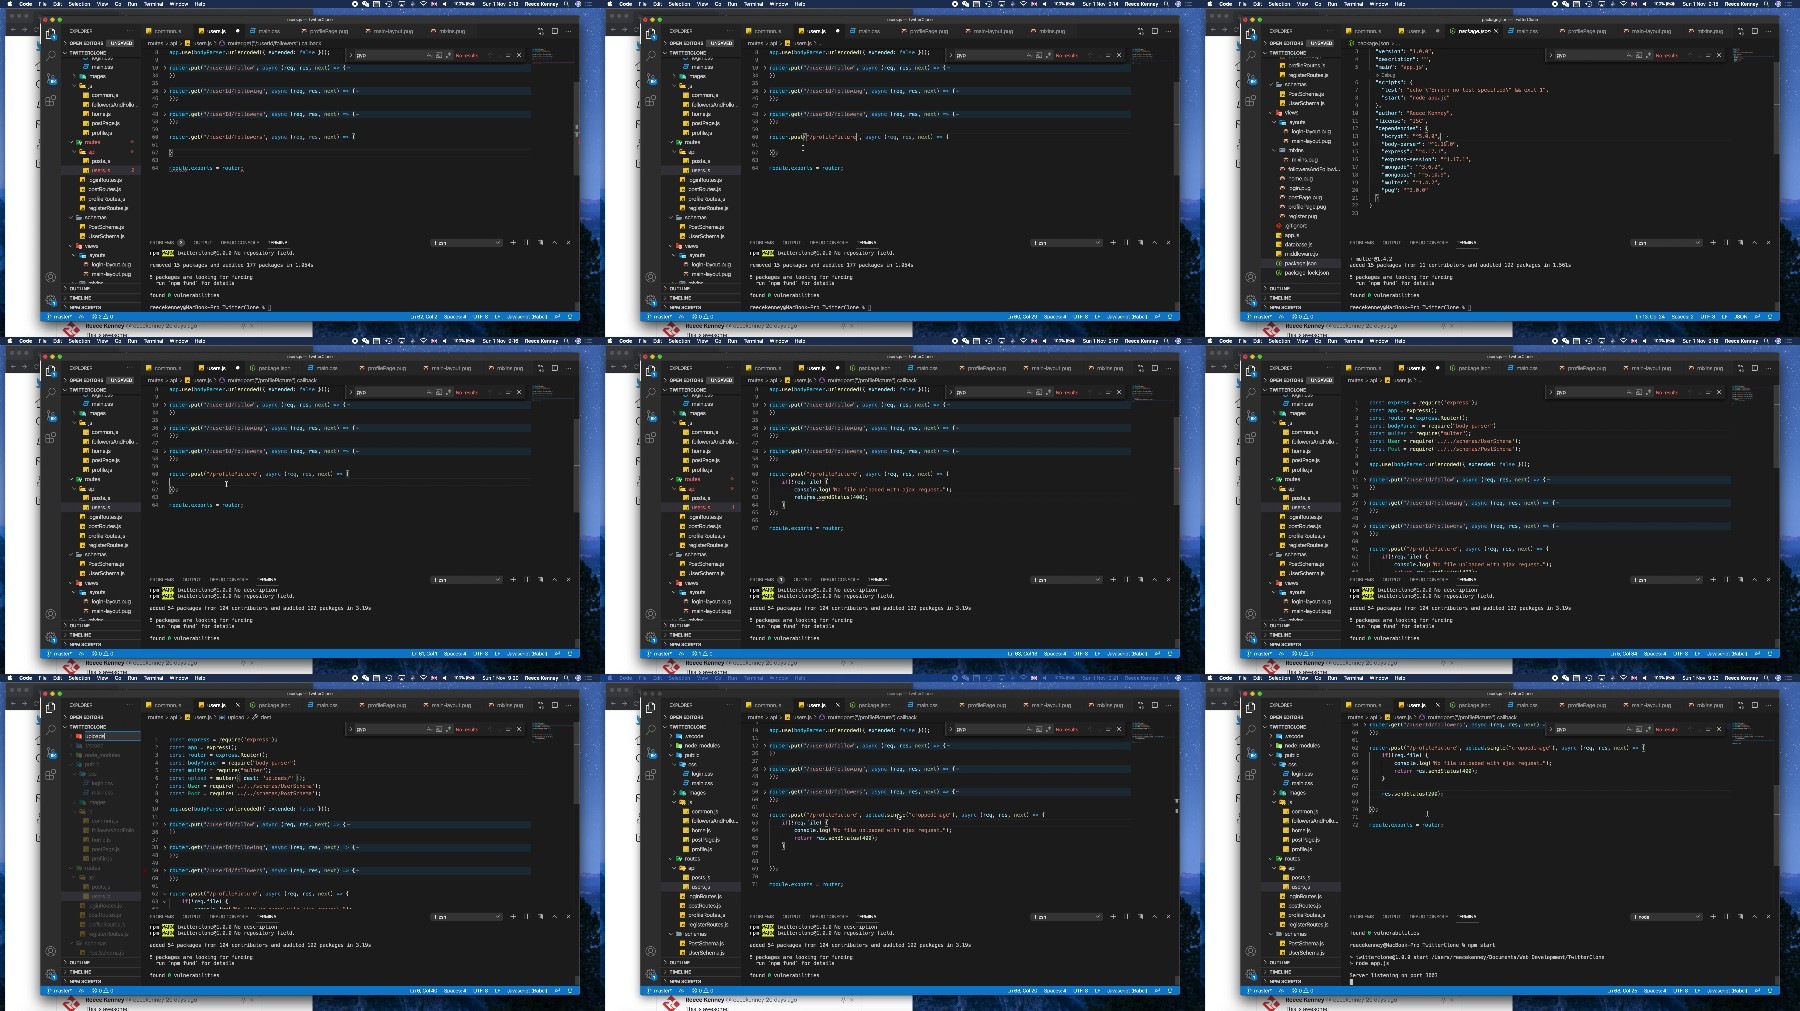
Task: Open Extensions view icon in package.json frame
Action: click(1251, 100)
